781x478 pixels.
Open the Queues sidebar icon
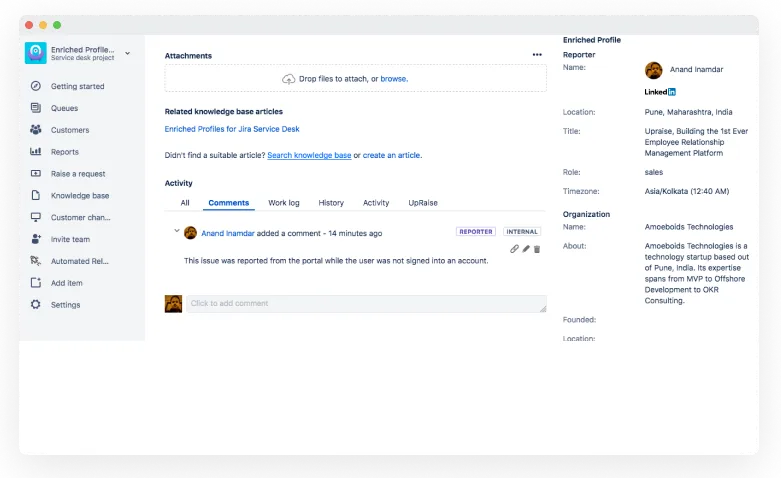[36, 108]
